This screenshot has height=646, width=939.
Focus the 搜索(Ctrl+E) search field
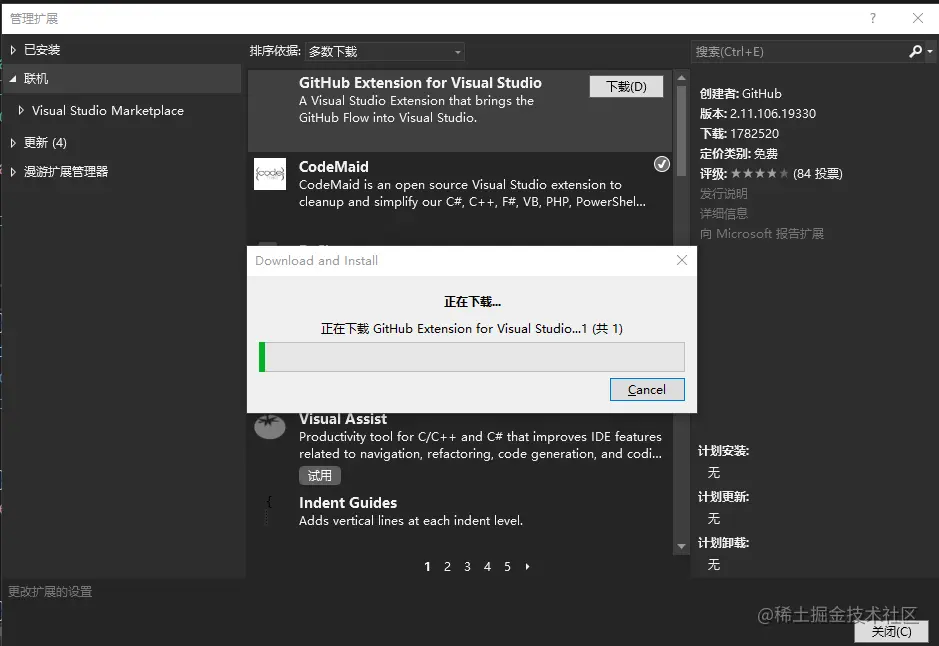[799, 51]
